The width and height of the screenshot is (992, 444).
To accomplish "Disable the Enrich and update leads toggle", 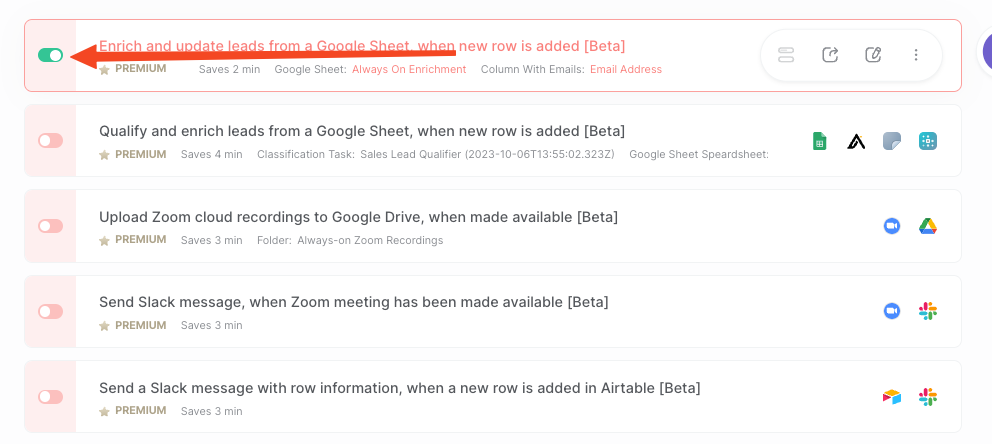I will 51,55.
